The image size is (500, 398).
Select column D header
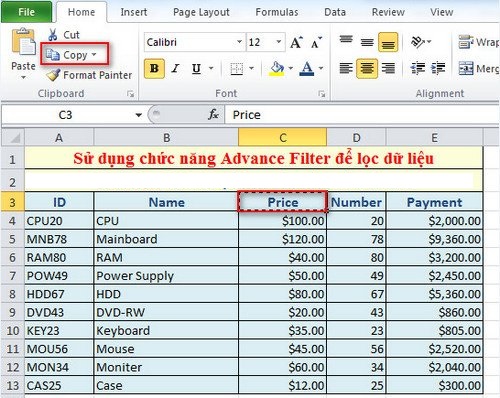pos(356,137)
